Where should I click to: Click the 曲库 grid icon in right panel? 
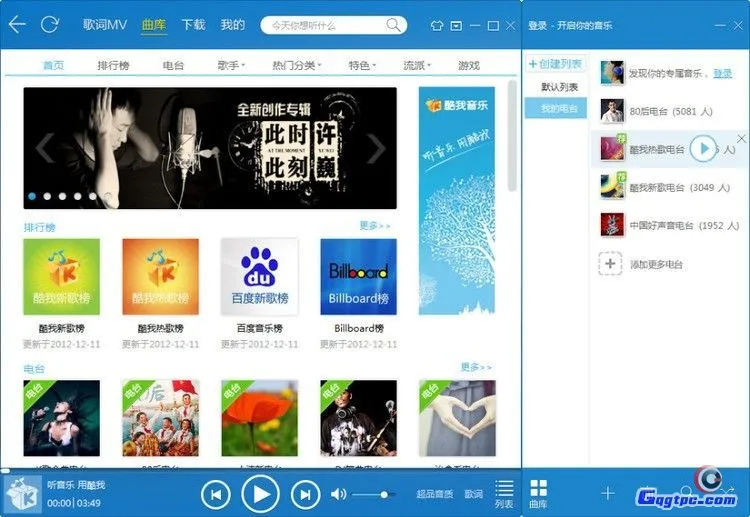pyautogui.click(x=539, y=492)
